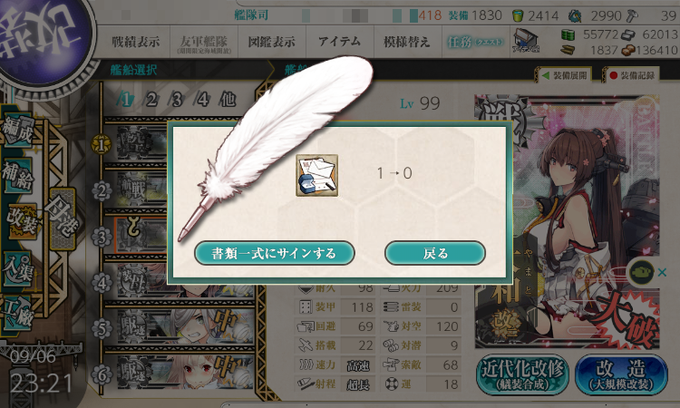Toggle the 装備記録 equipment record tab

pyautogui.click(x=632, y=76)
